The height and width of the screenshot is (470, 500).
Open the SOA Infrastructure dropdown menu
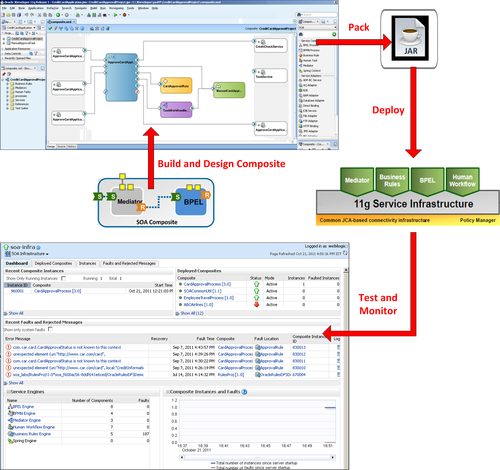pos(30,254)
